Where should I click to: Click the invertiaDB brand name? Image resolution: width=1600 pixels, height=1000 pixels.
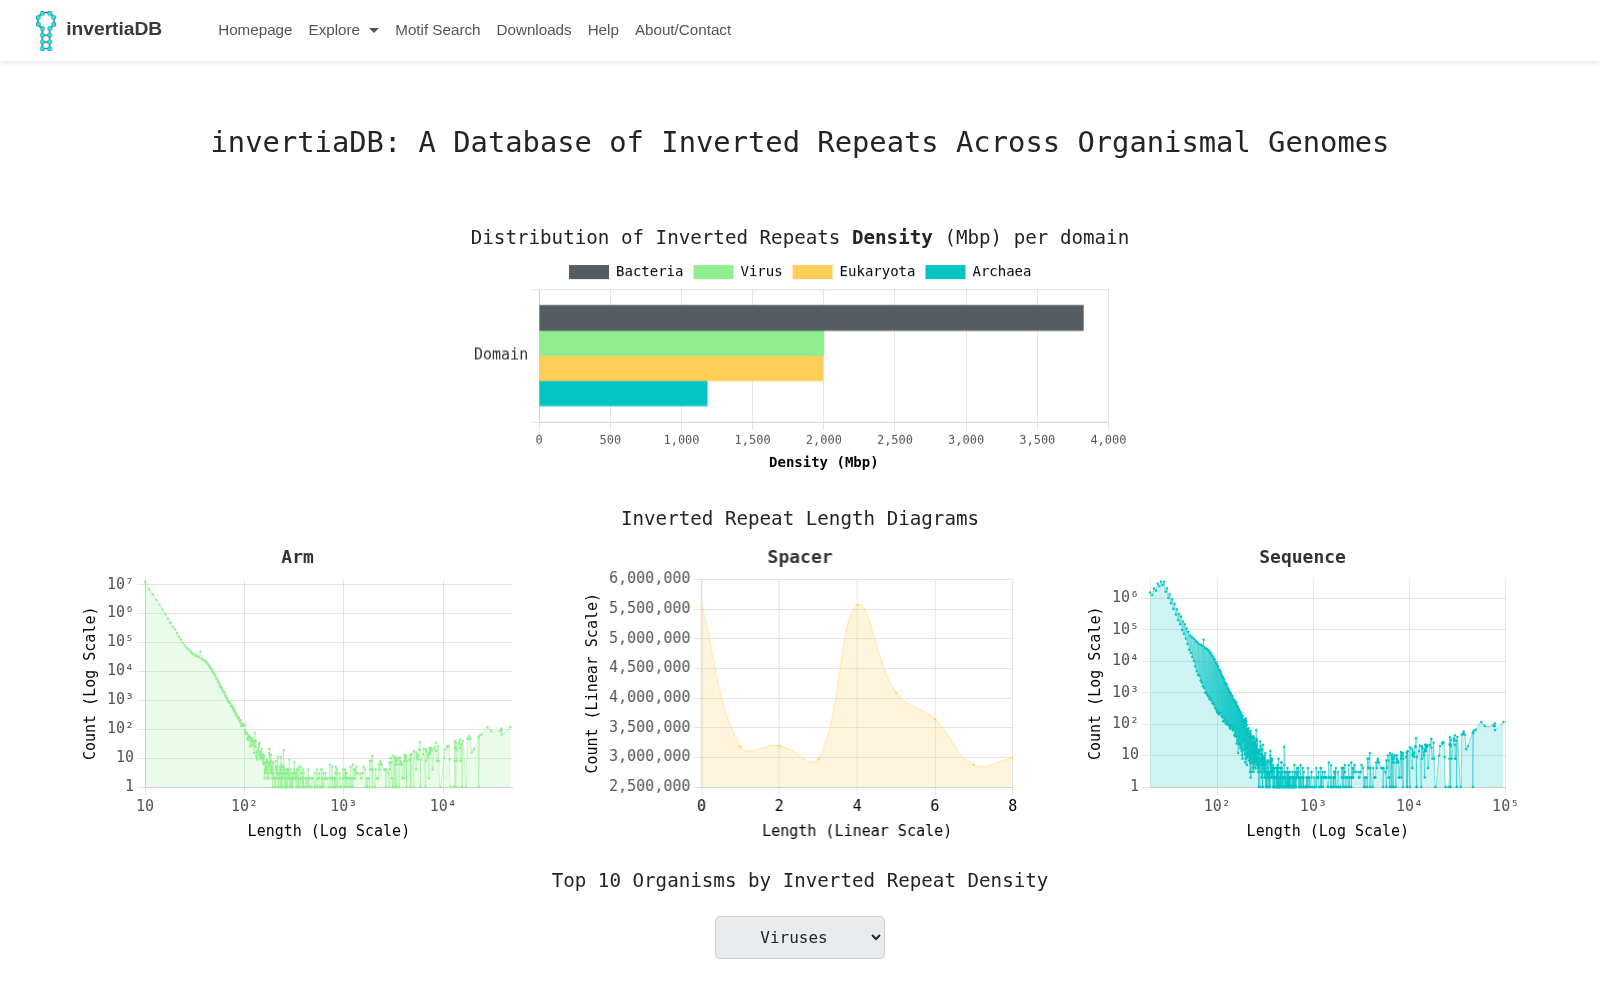coord(114,29)
